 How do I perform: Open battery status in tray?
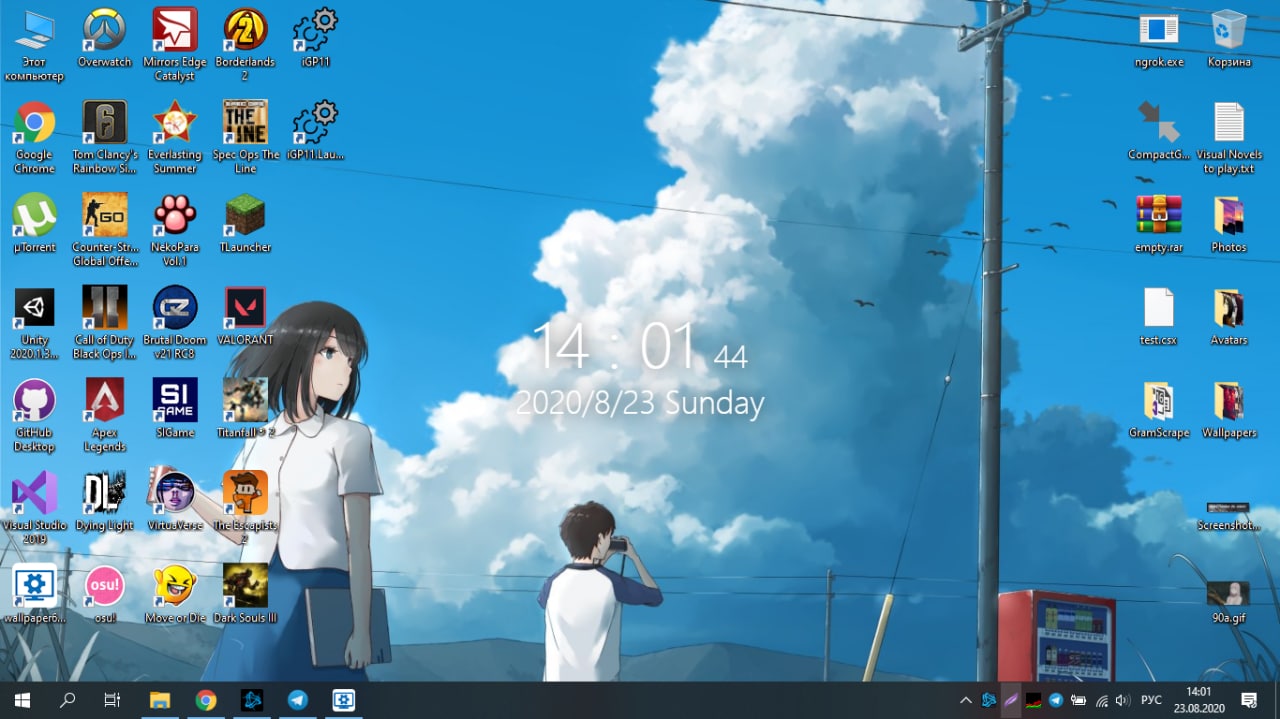(1079, 700)
